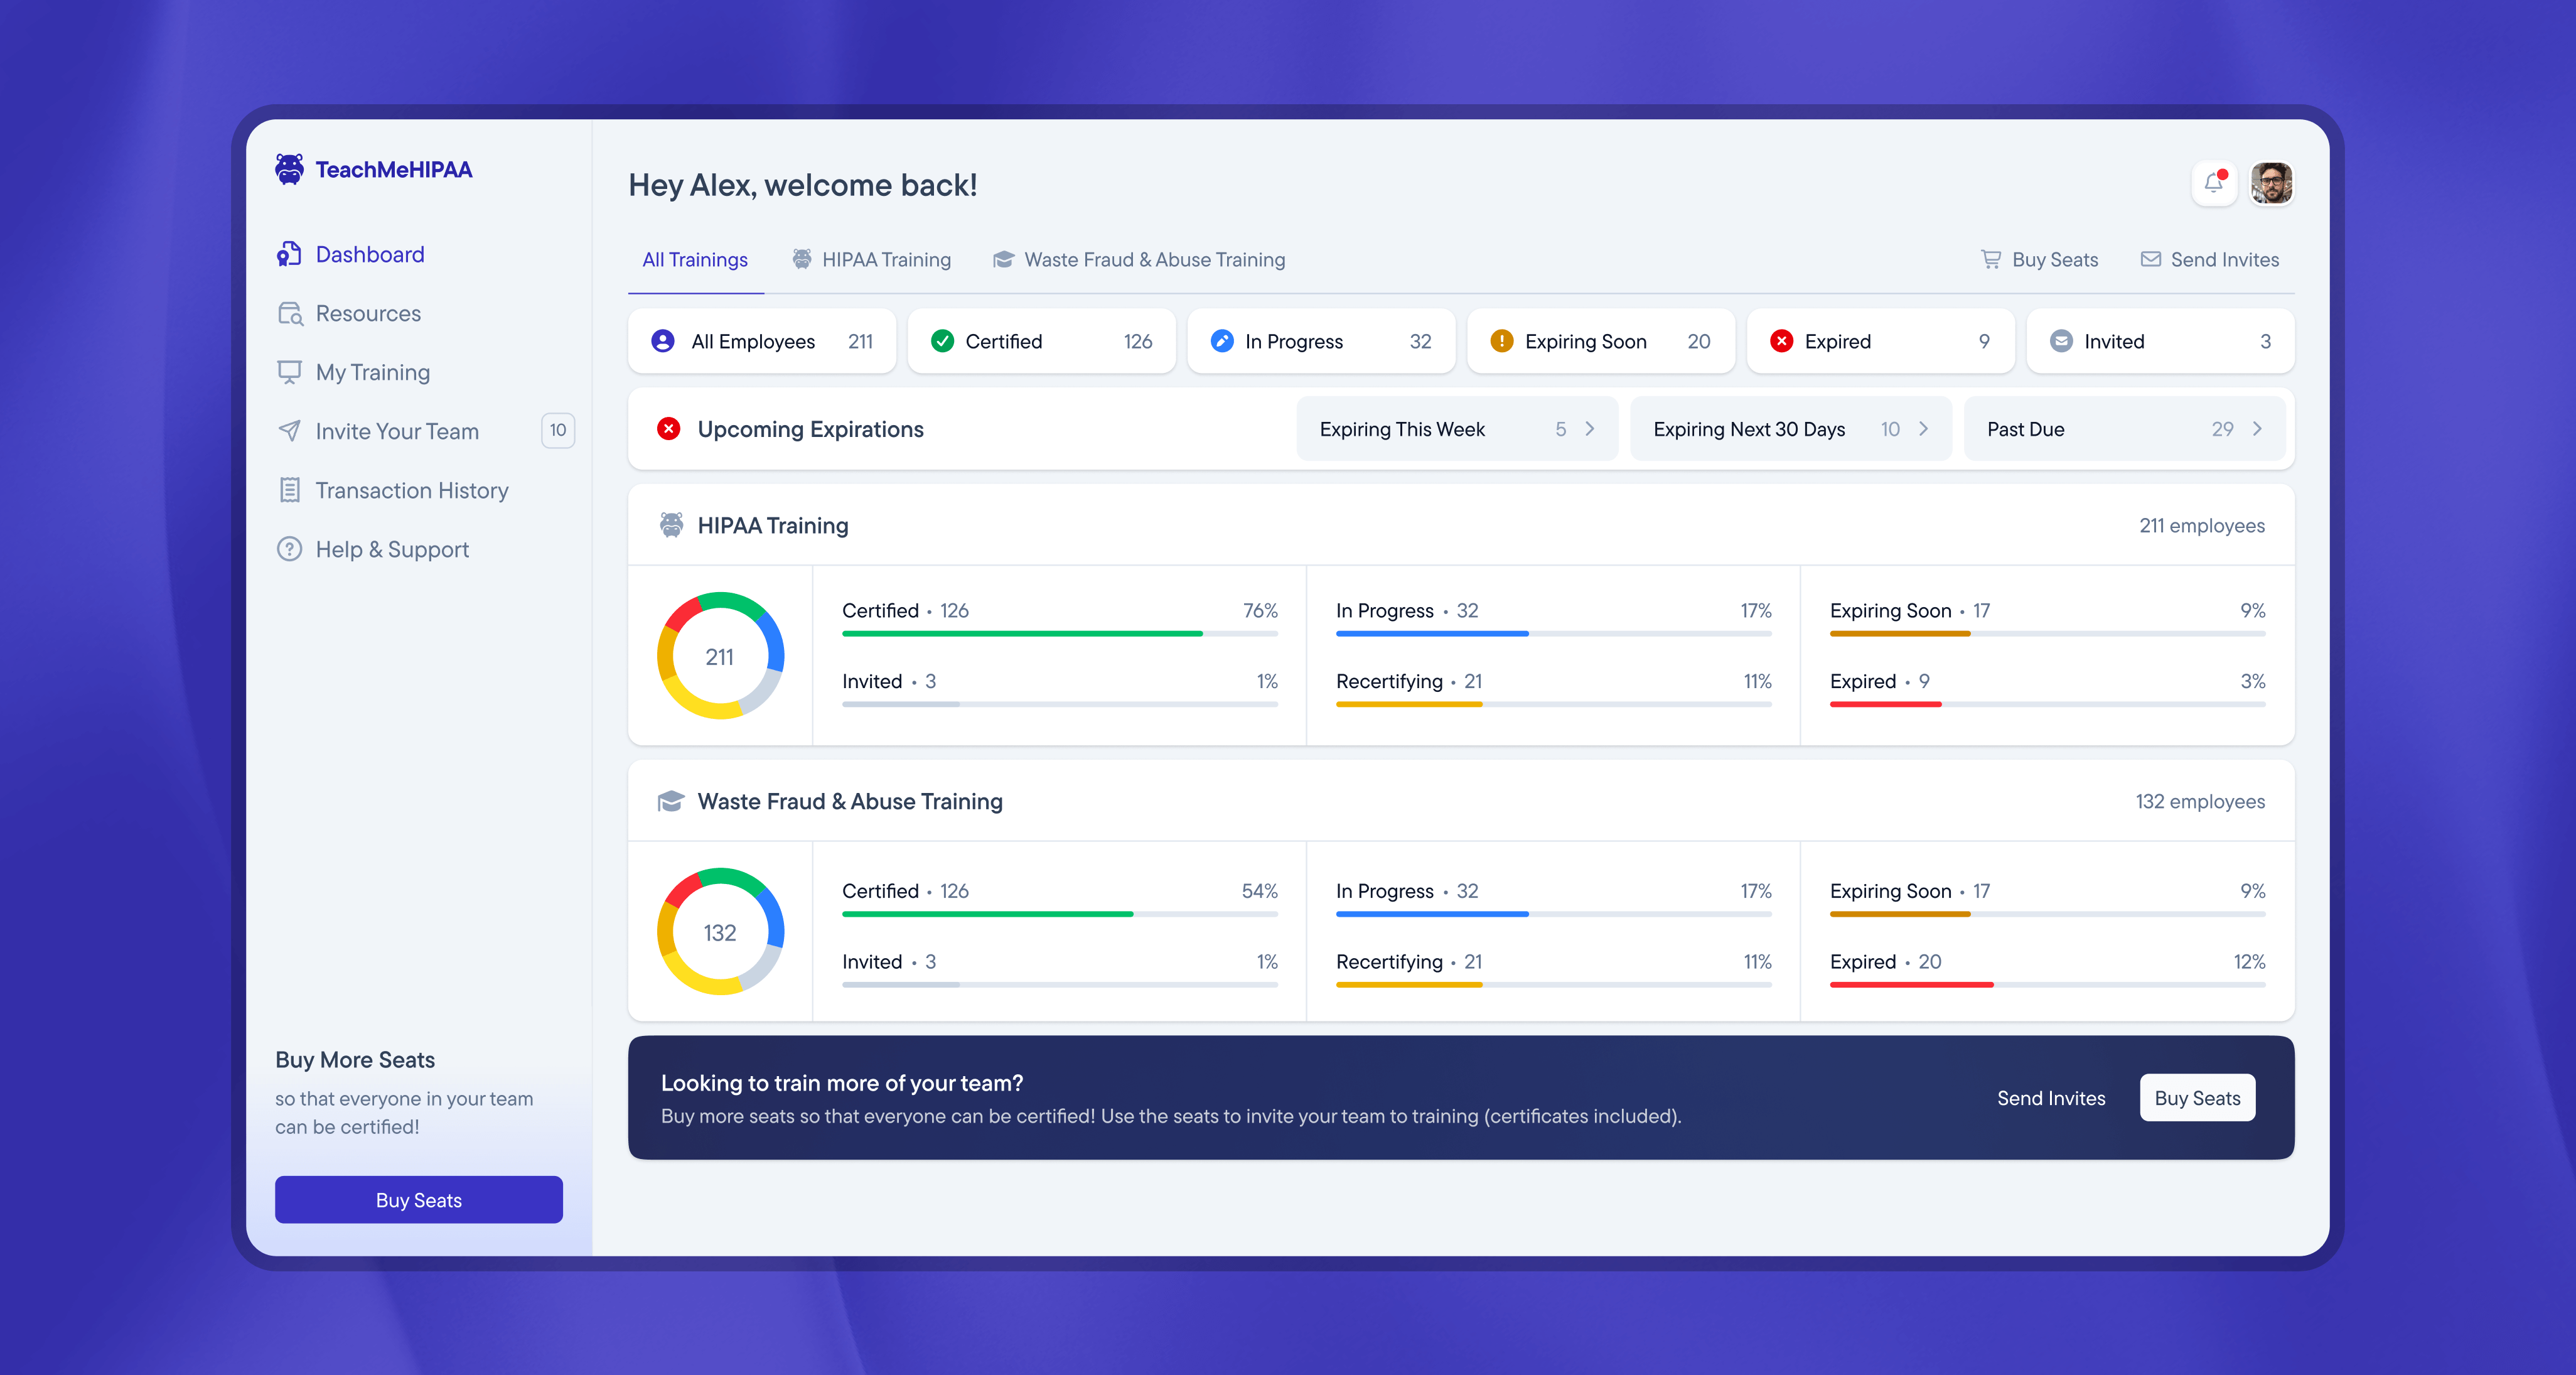
Task: Click the envelope icon beside Send Invites
Action: pyautogui.click(x=2150, y=259)
